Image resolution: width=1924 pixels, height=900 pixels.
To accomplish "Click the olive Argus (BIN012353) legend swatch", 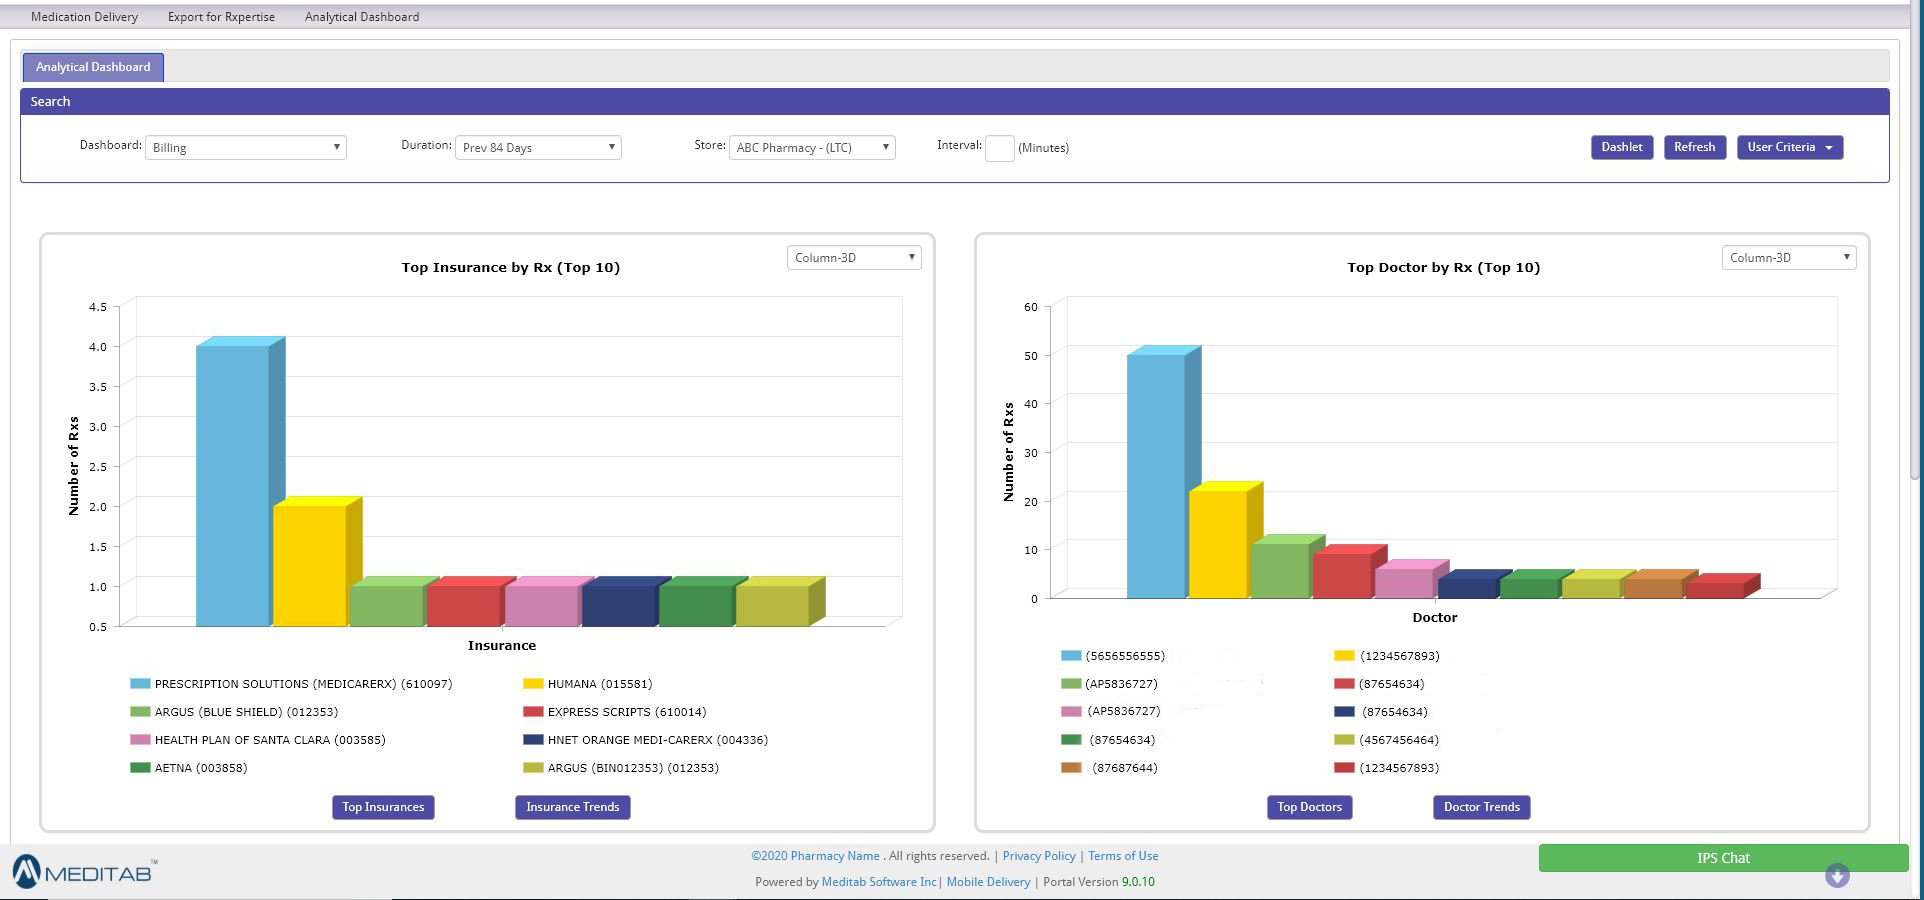I will (x=533, y=768).
